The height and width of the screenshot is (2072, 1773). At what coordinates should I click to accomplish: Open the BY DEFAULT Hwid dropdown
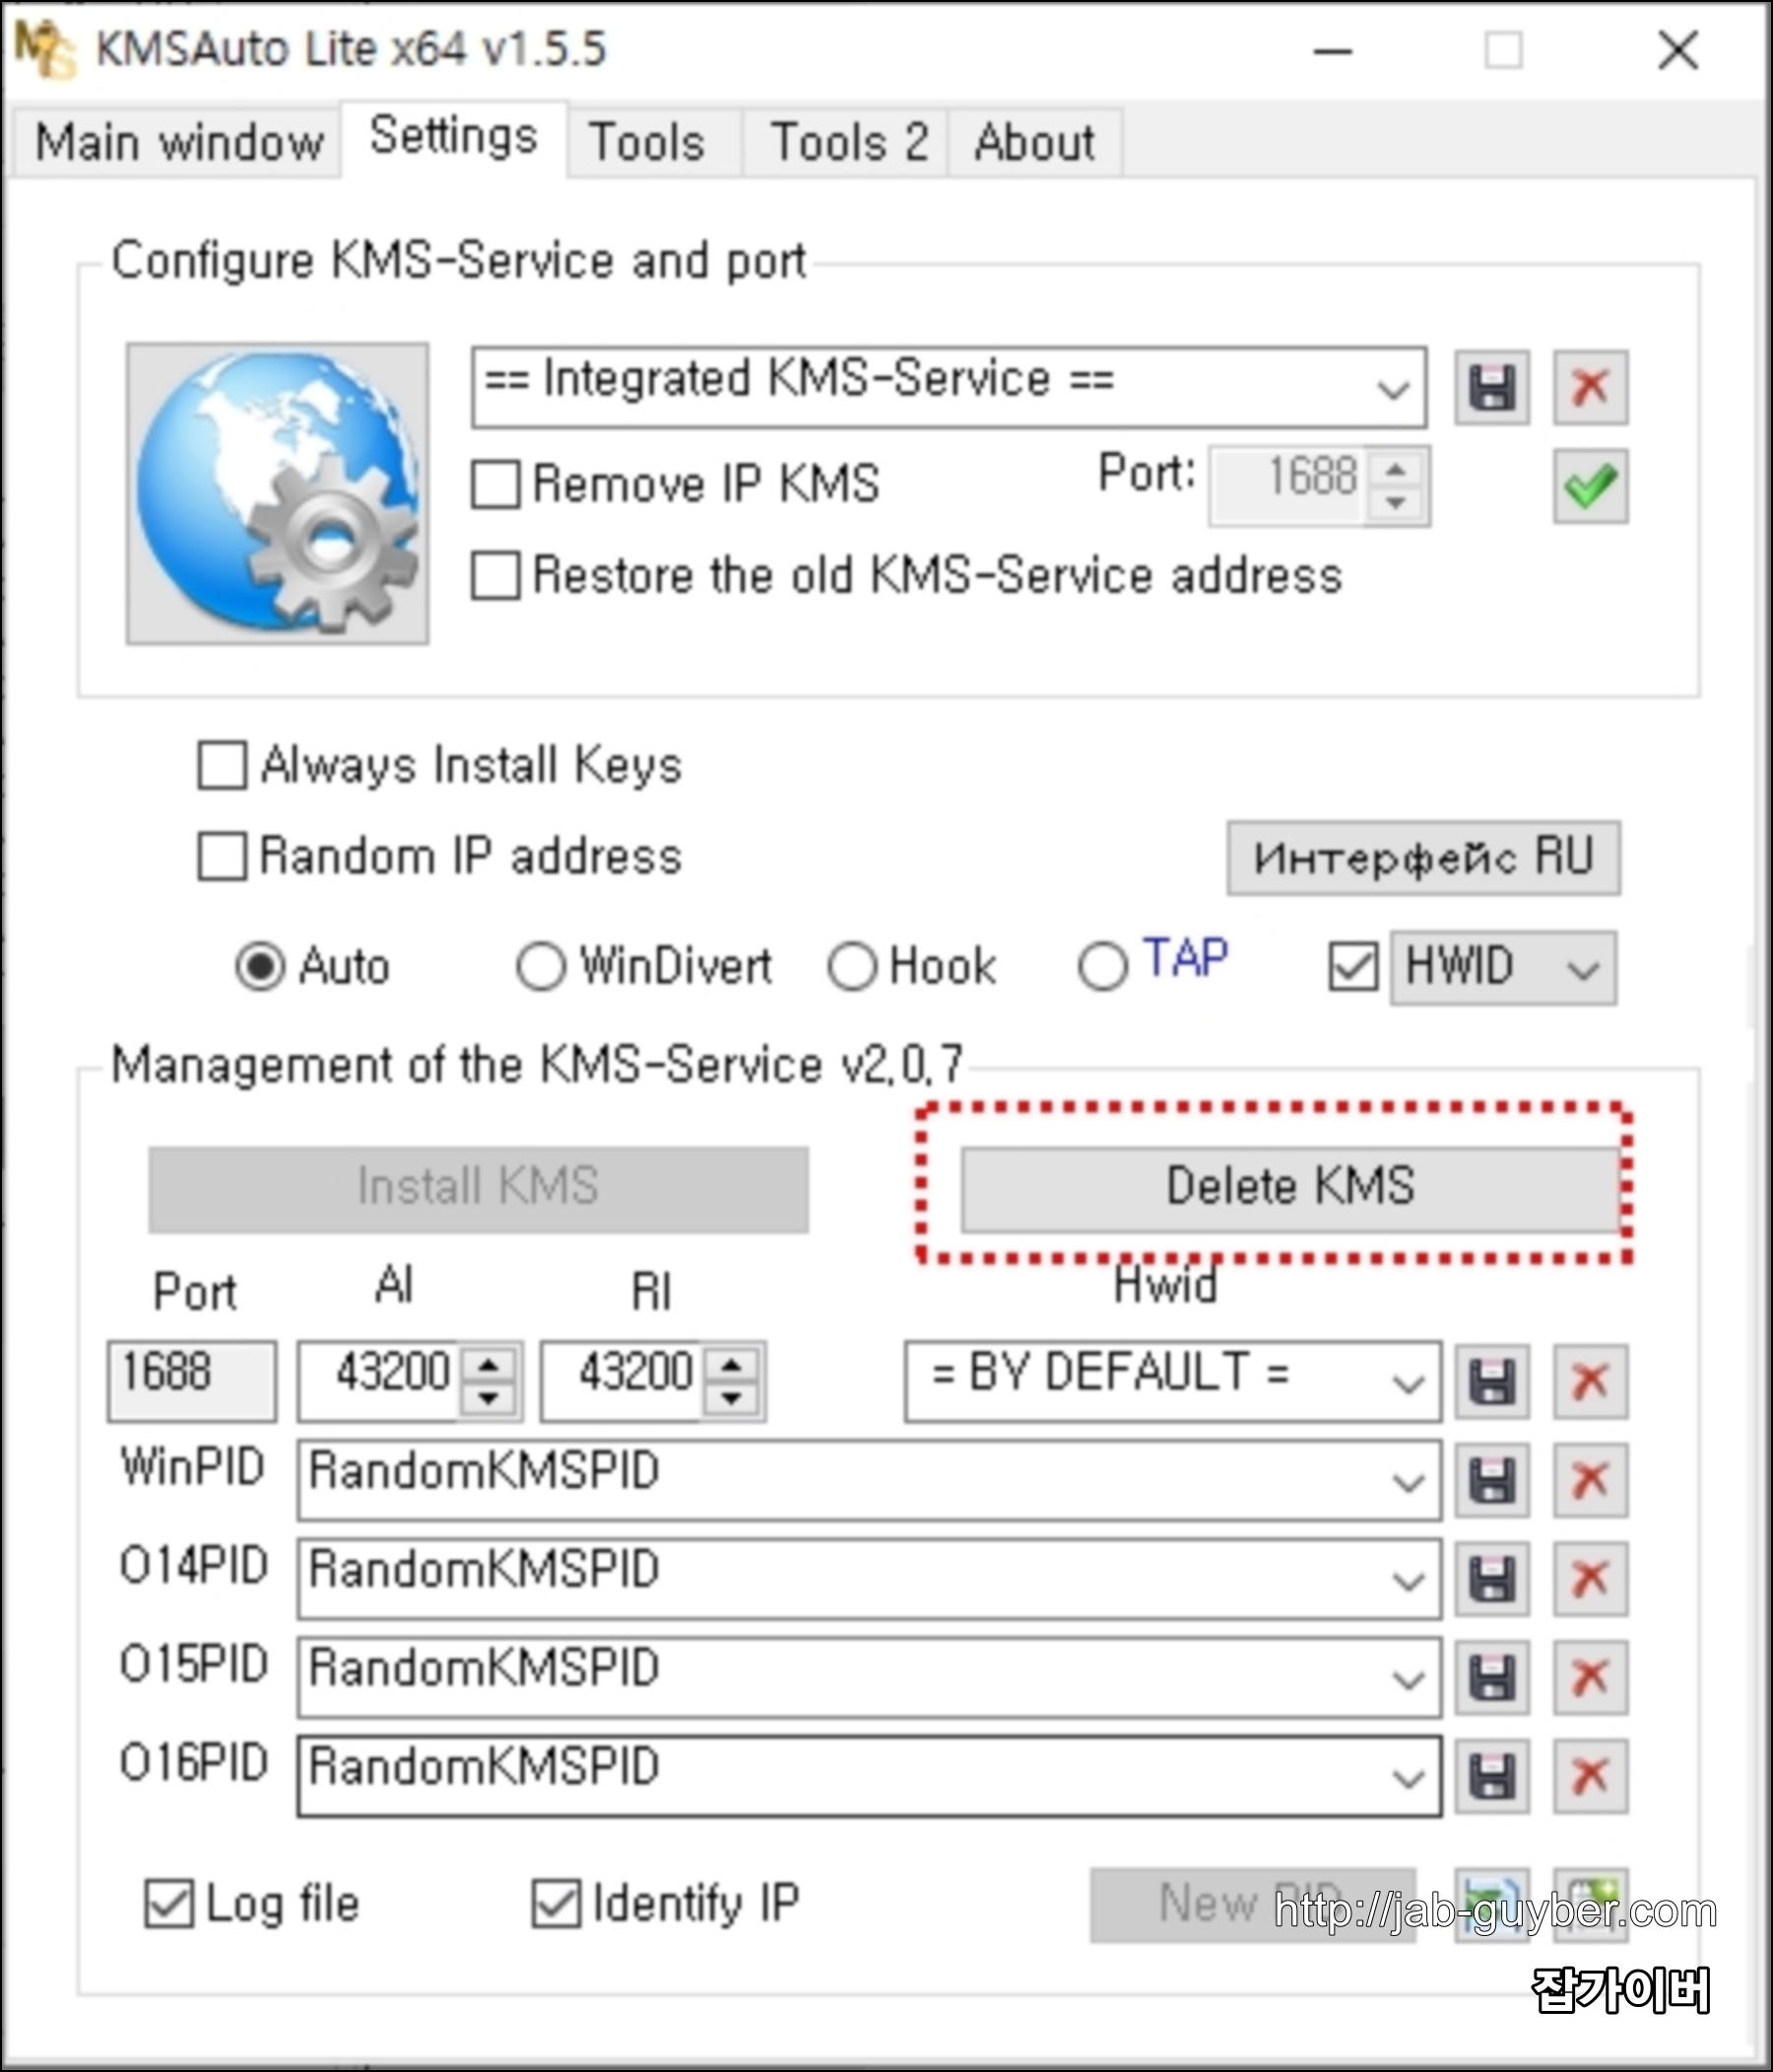click(x=1408, y=1383)
